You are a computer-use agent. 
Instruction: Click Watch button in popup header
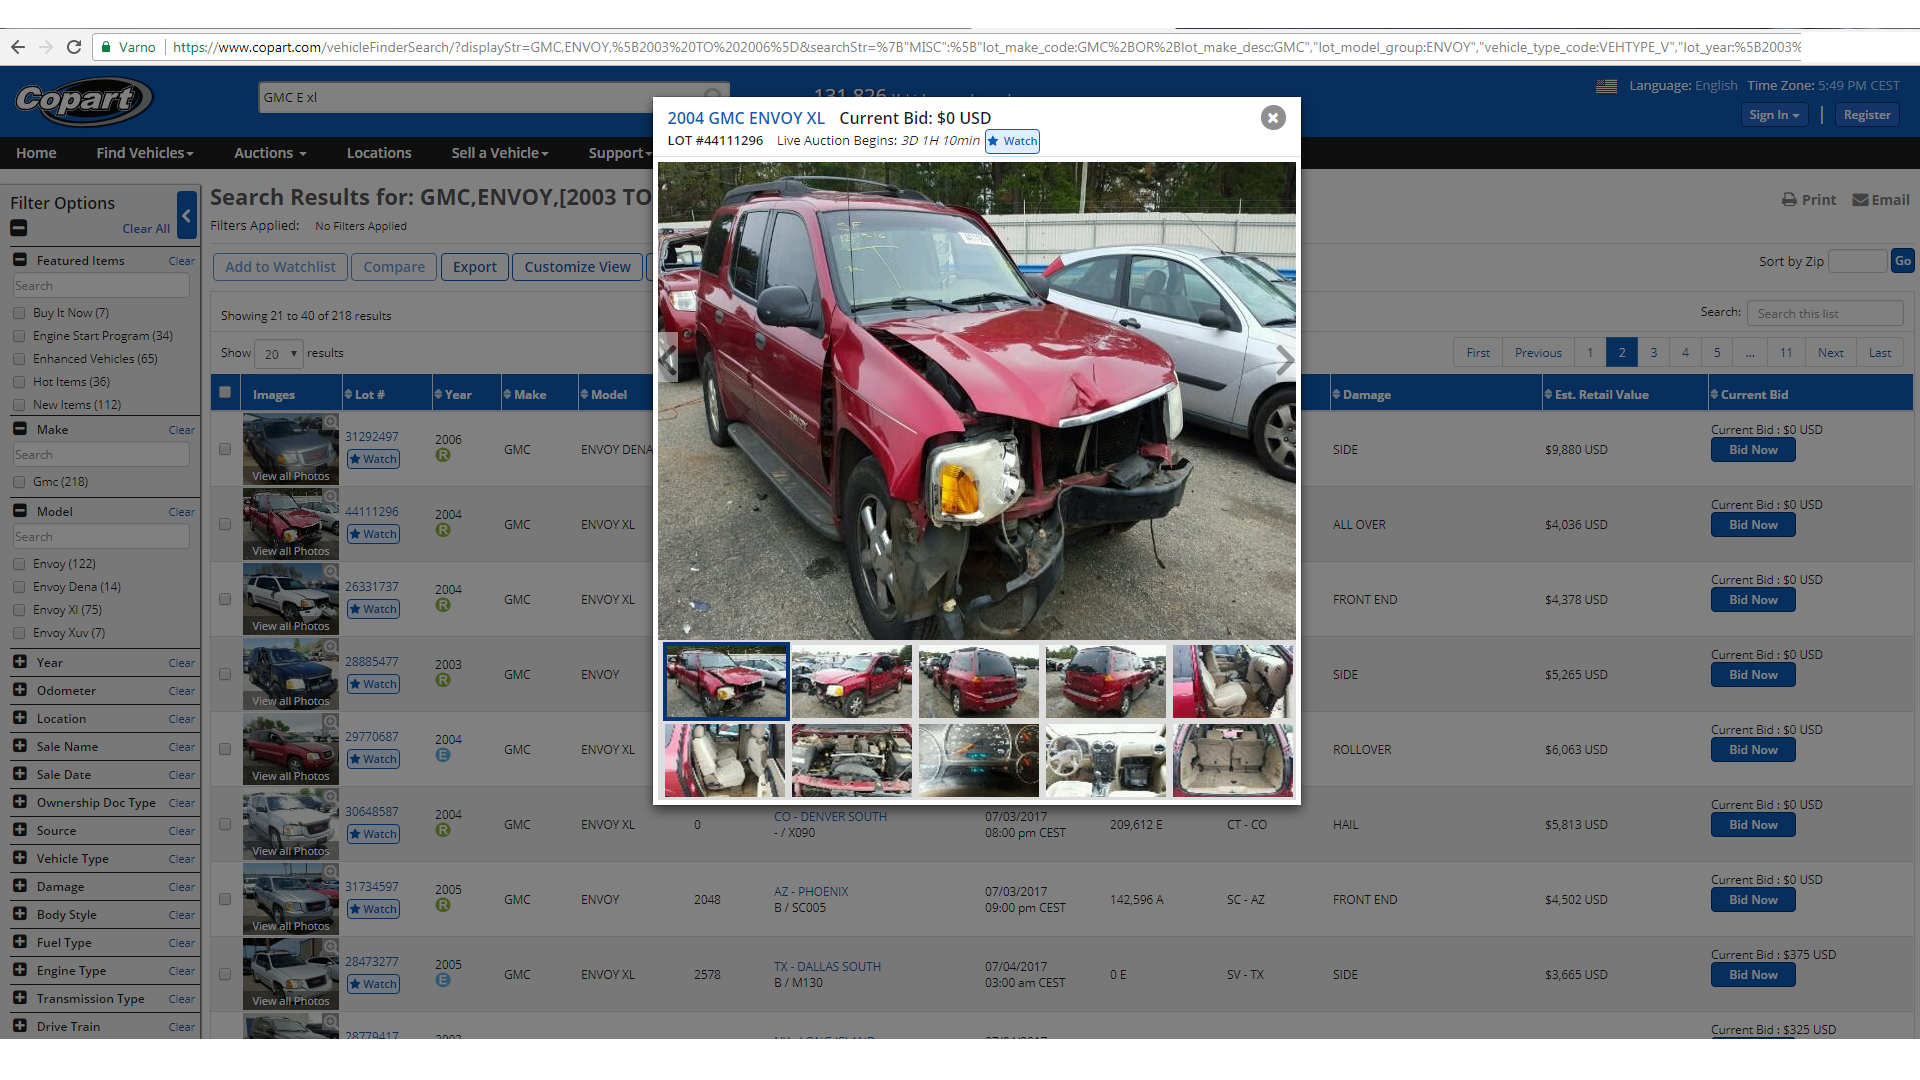pyautogui.click(x=1012, y=141)
